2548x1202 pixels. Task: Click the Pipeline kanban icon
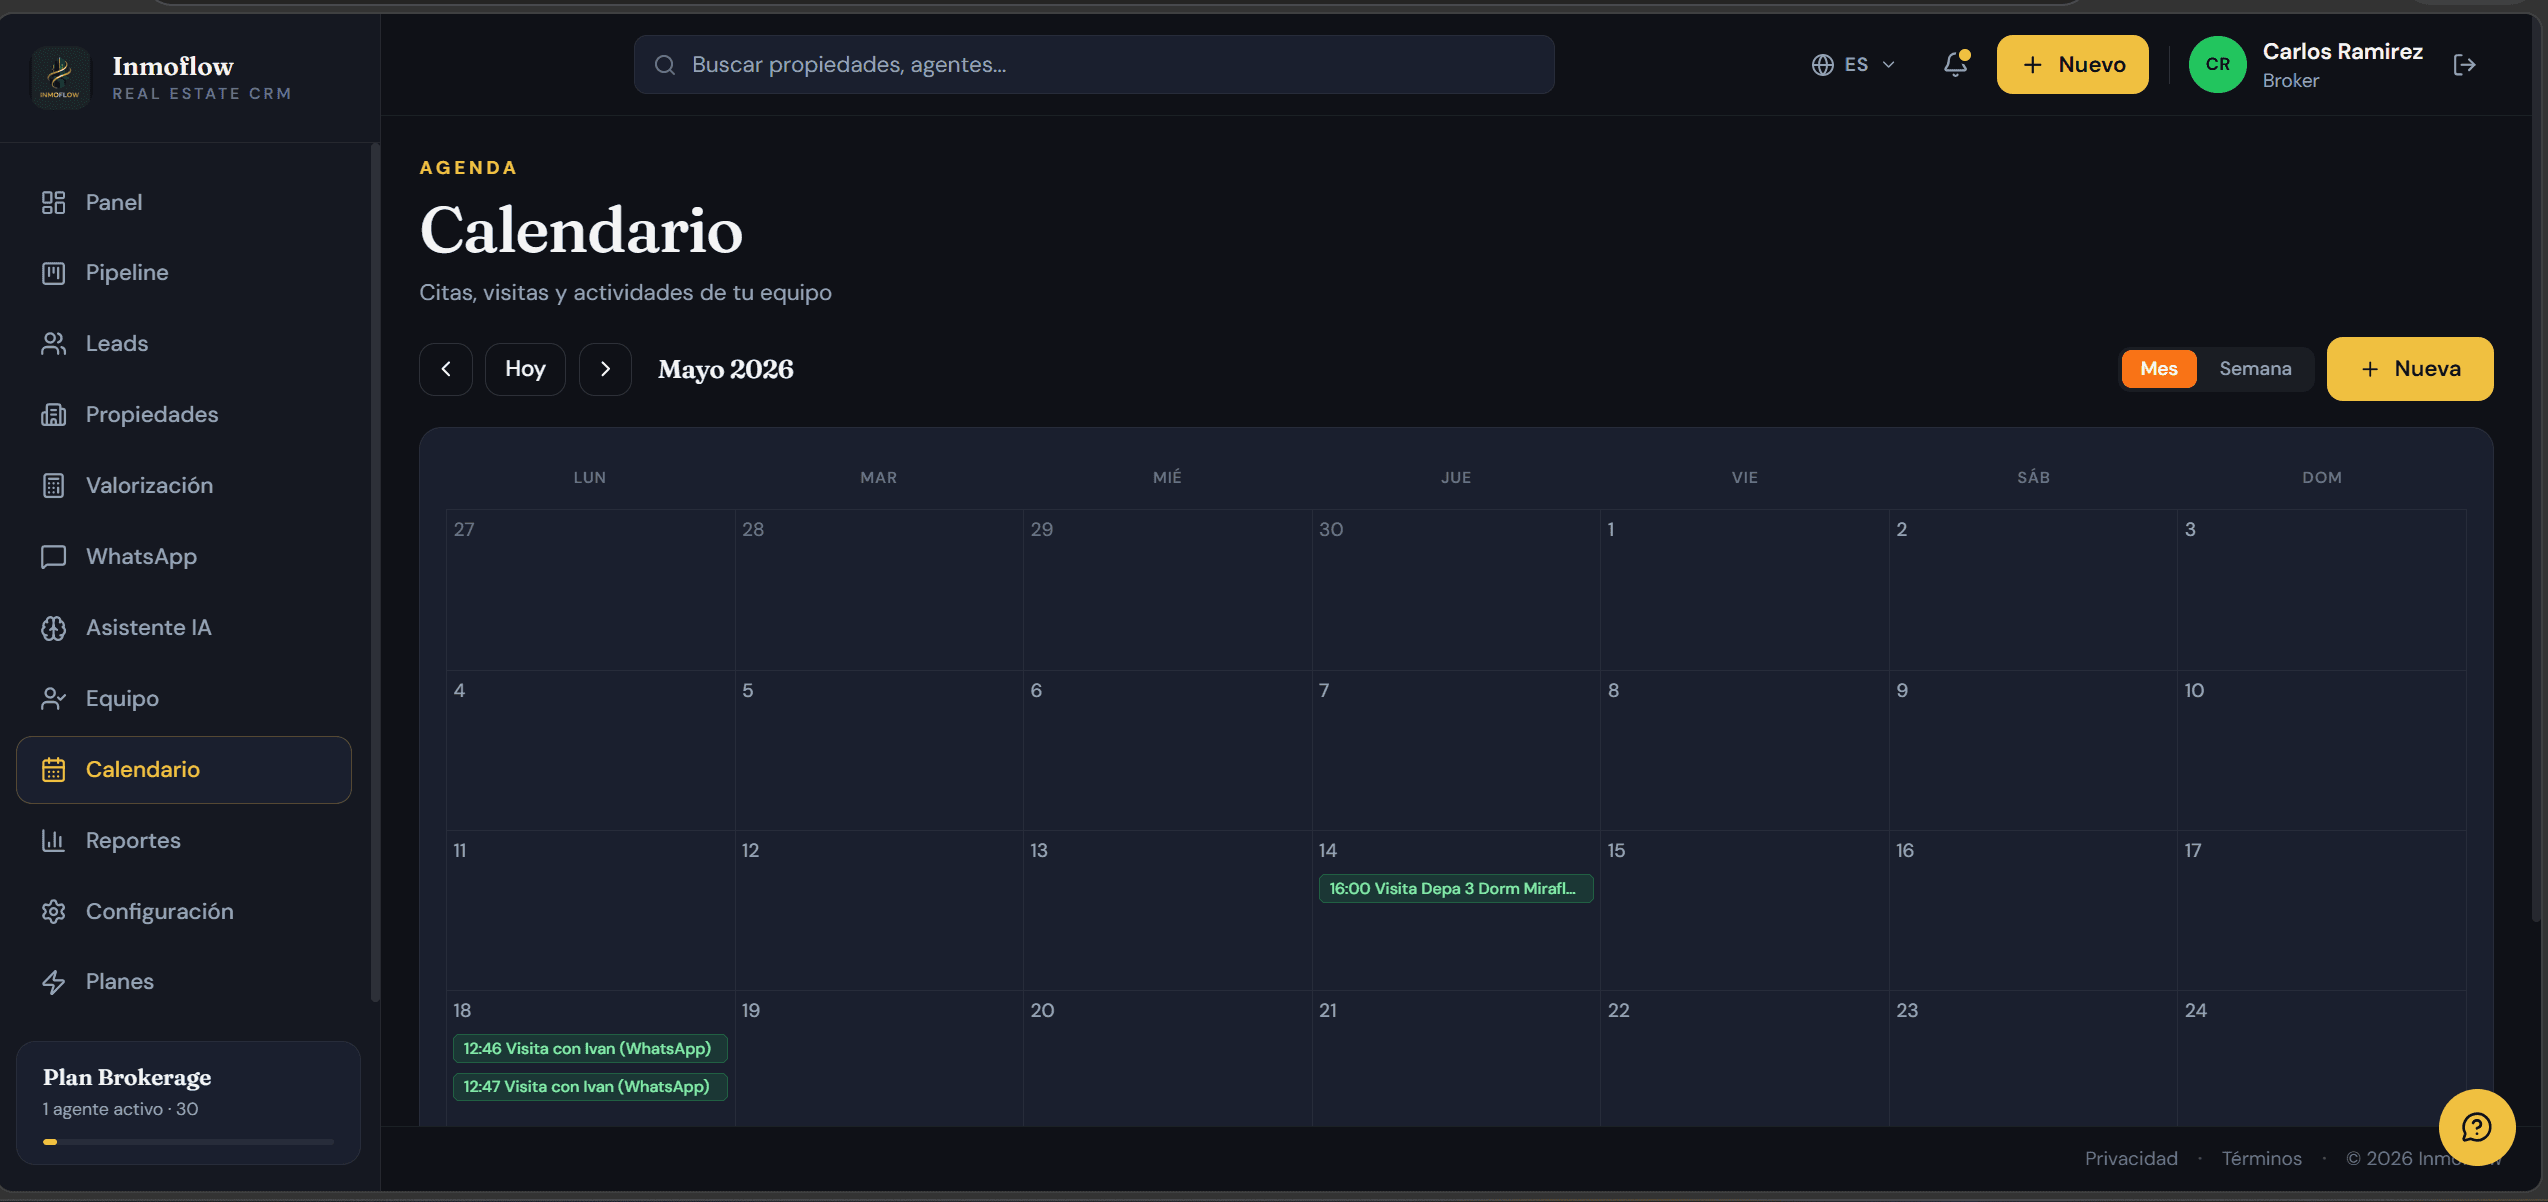pos(53,273)
